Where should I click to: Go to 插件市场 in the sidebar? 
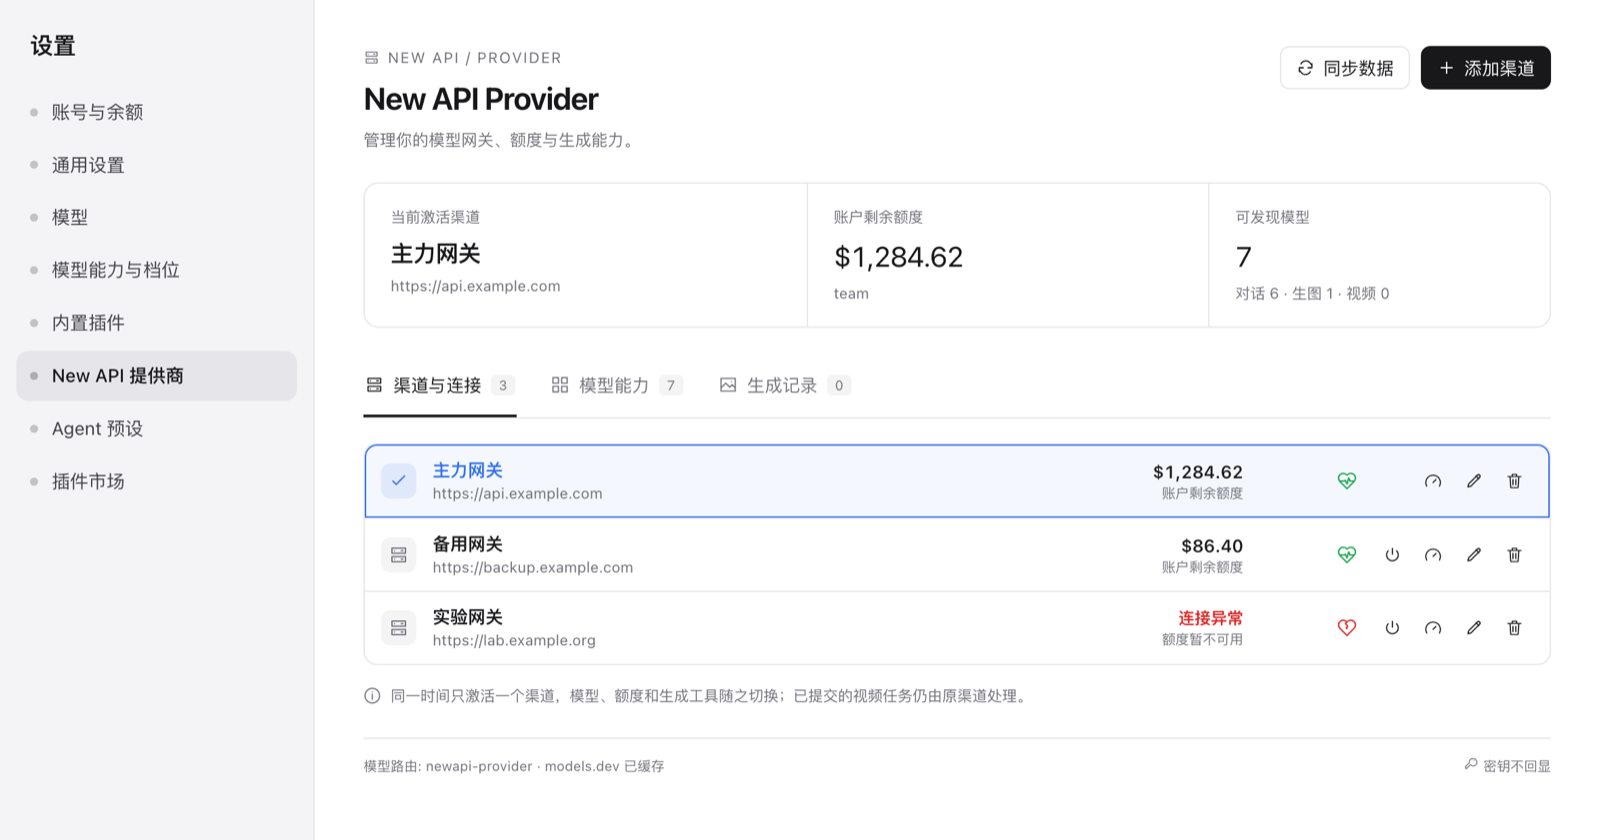(157, 482)
